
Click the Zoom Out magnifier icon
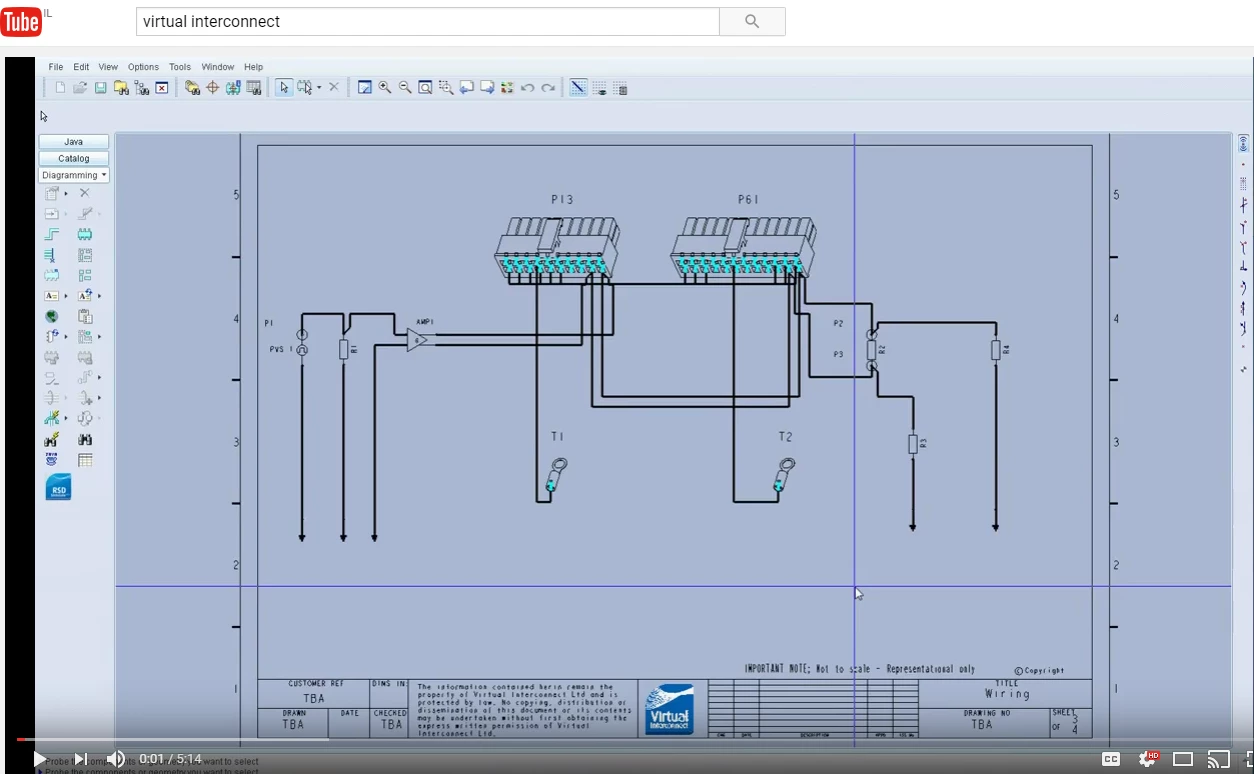(405, 88)
